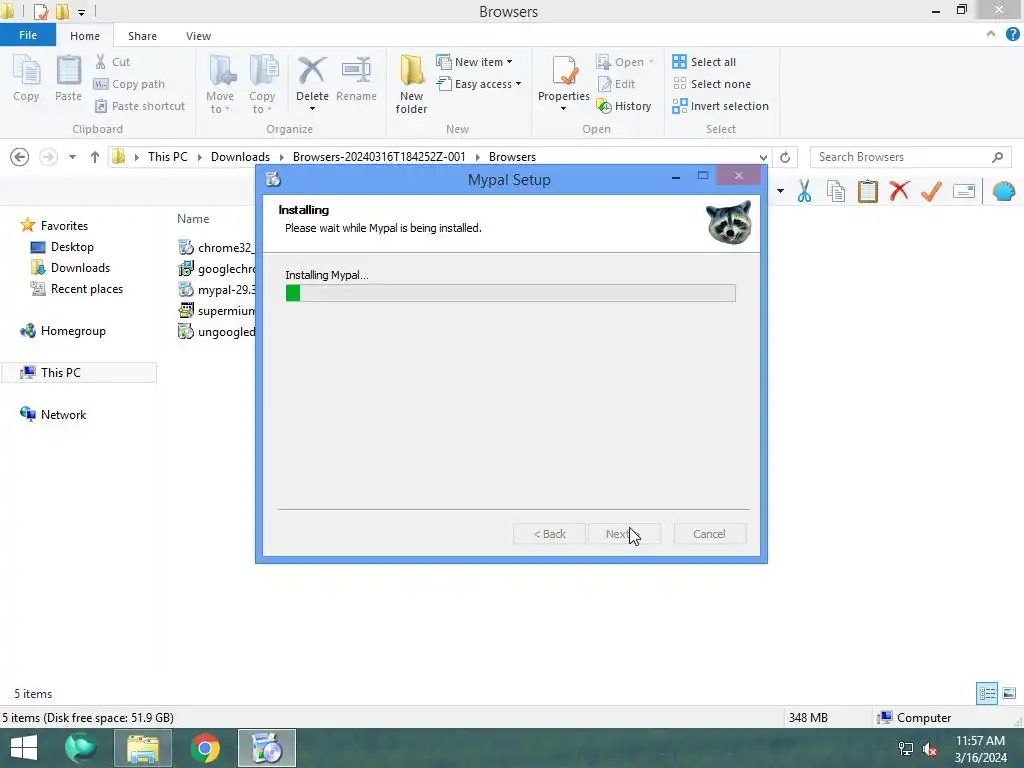Click Copy path in the ribbon
Image resolution: width=1024 pixels, height=768 pixels.
[x=129, y=84]
